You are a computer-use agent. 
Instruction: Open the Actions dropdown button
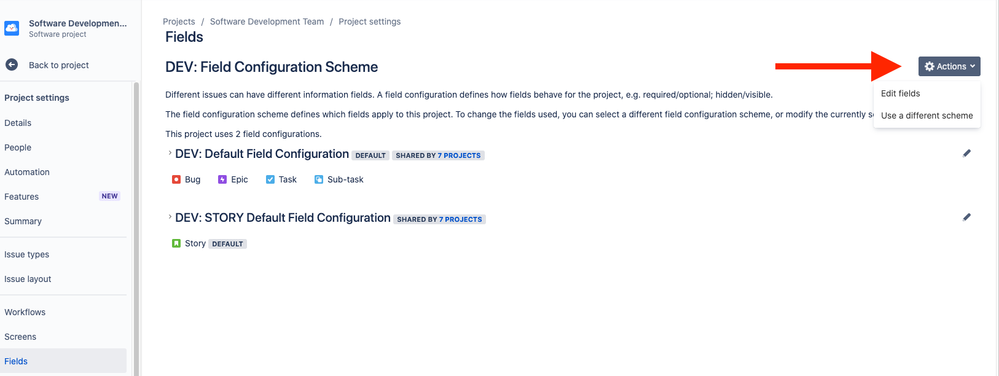click(949, 66)
